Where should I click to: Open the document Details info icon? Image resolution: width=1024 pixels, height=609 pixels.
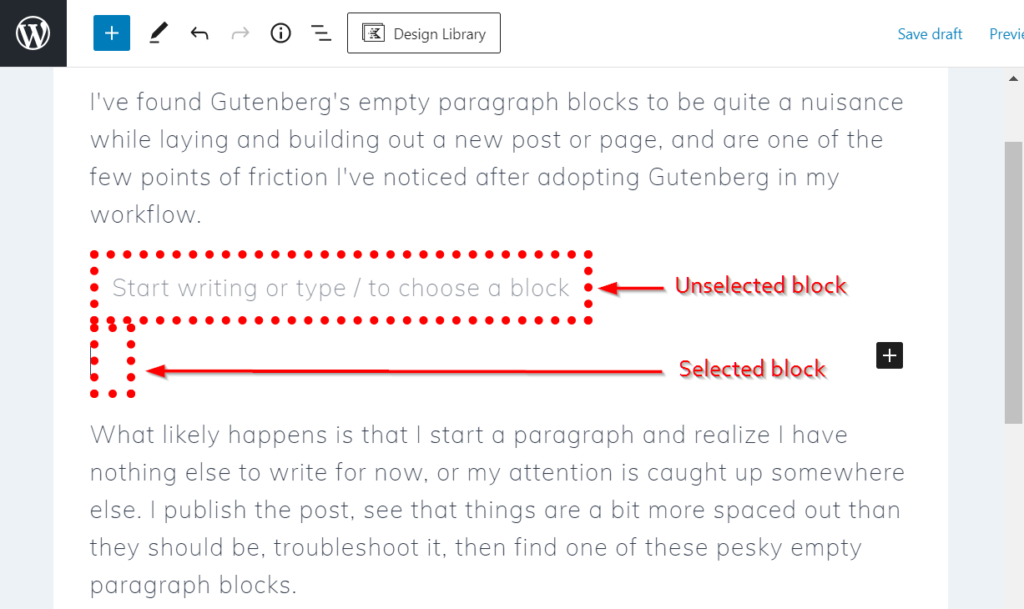pyautogui.click(x=281, y=33)
